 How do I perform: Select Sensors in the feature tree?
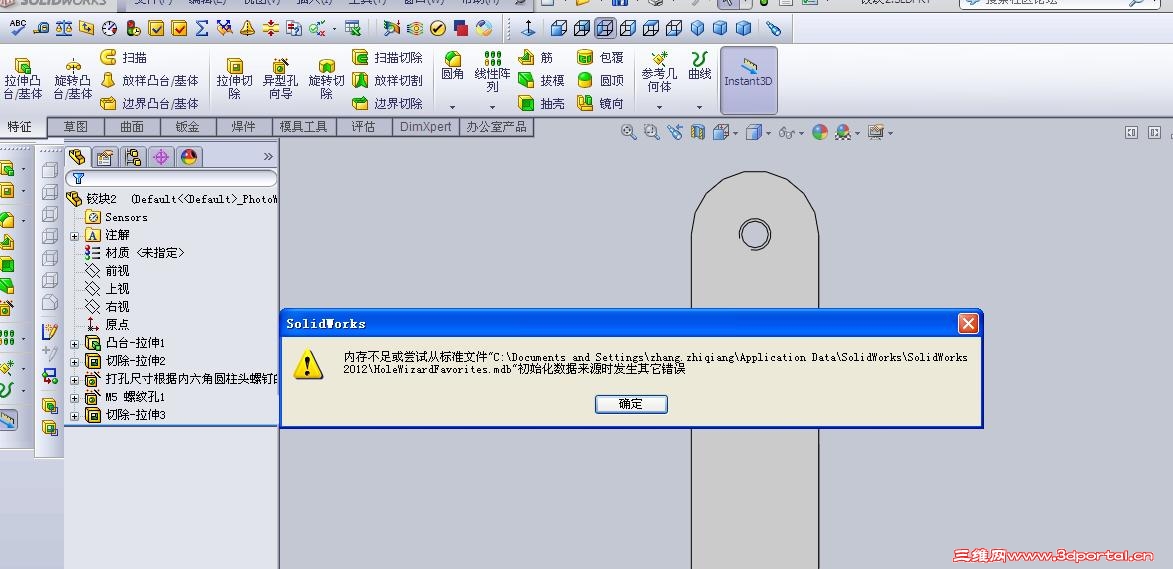pyautogui.click(x=117, y=217)
